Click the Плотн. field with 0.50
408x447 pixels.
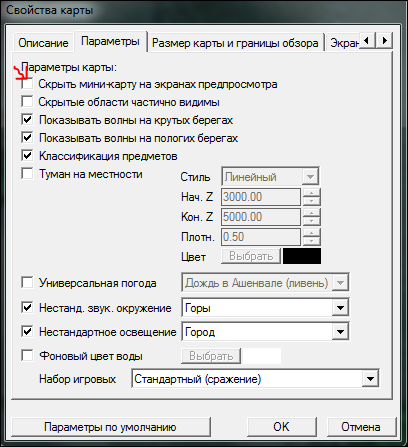[261, 237]
